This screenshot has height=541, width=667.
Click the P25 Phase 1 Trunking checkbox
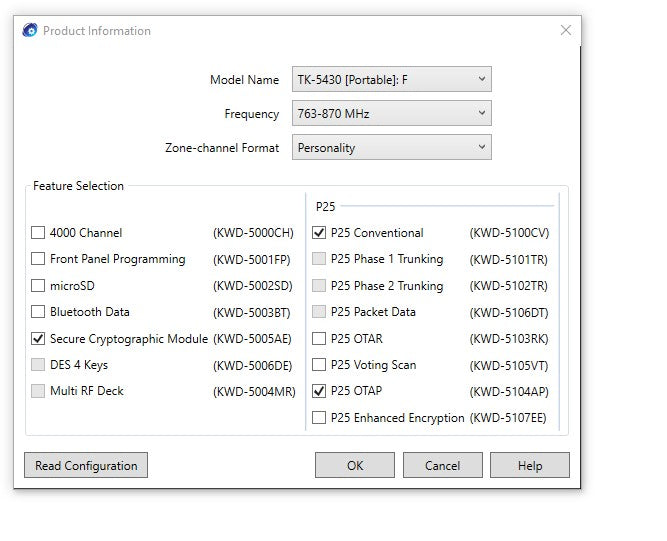click(x=319, y=259)
